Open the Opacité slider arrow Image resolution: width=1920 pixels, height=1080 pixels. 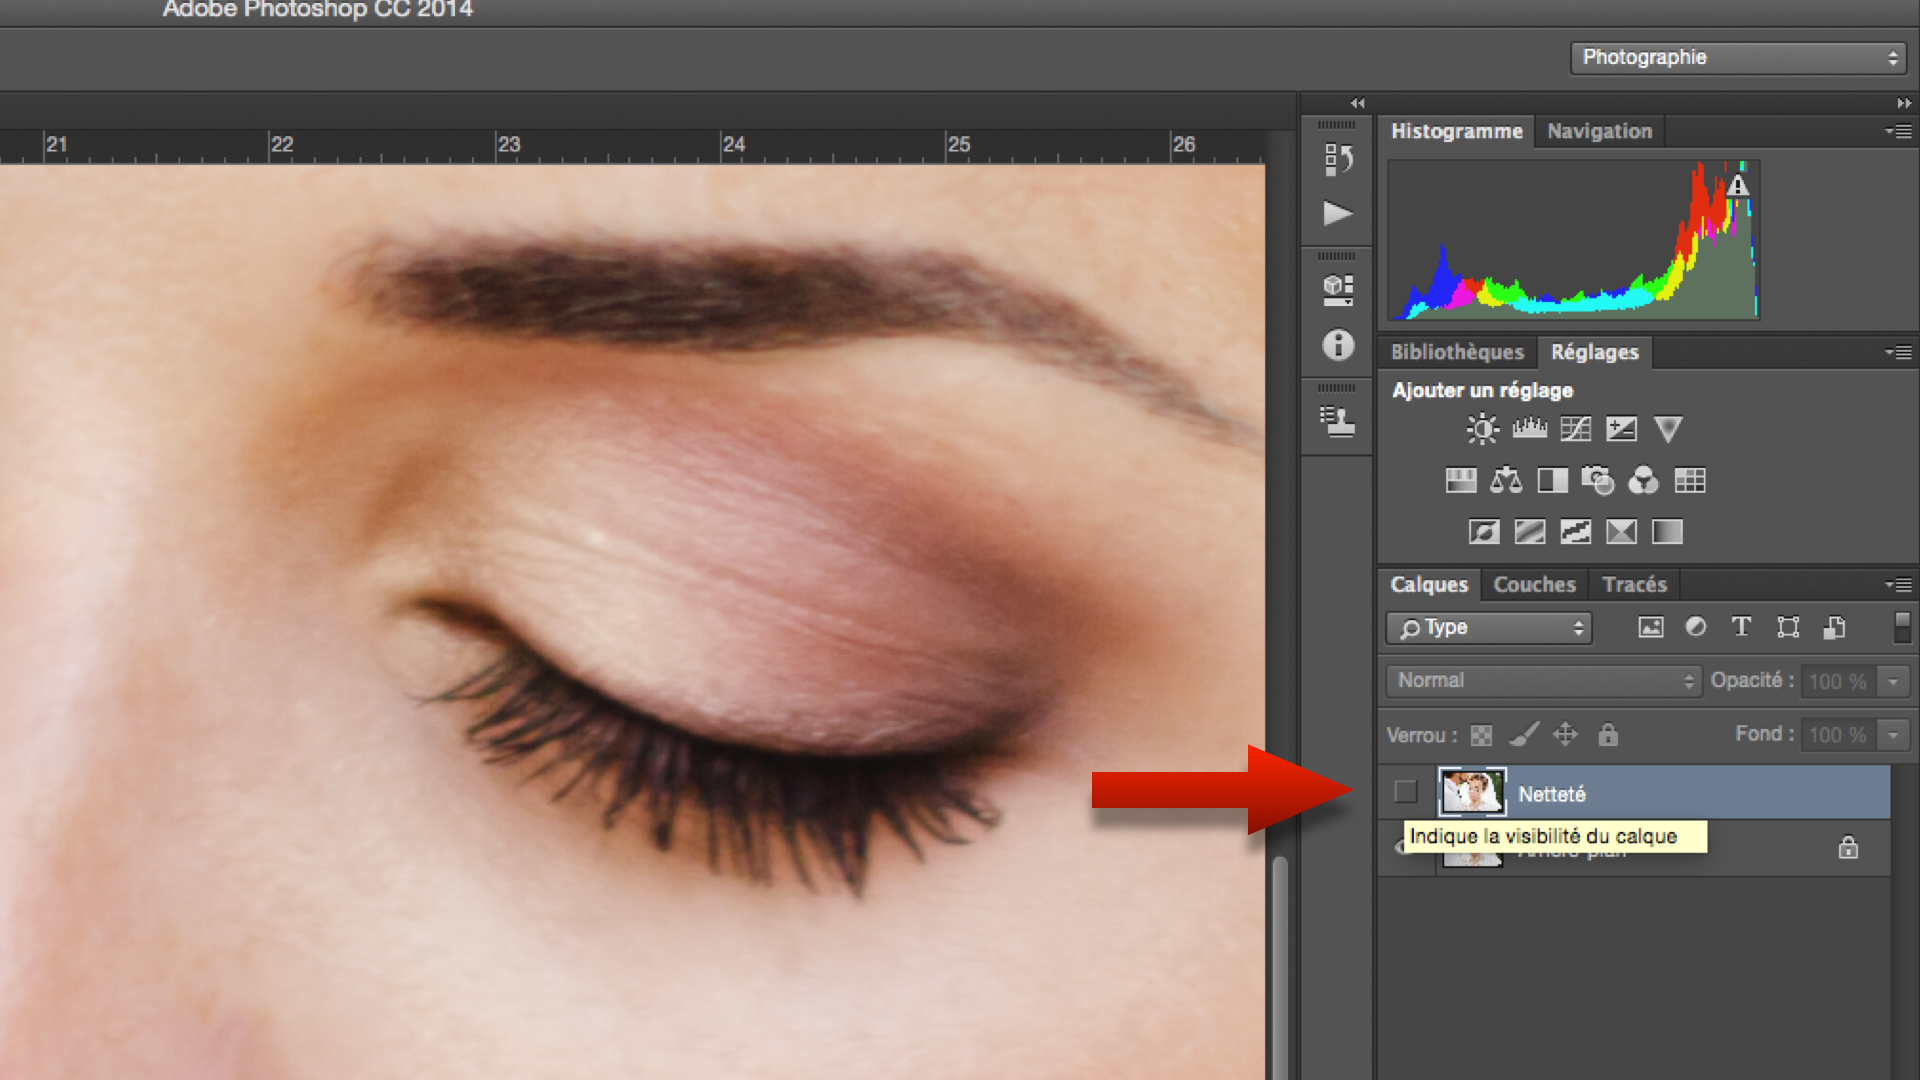1893,681
